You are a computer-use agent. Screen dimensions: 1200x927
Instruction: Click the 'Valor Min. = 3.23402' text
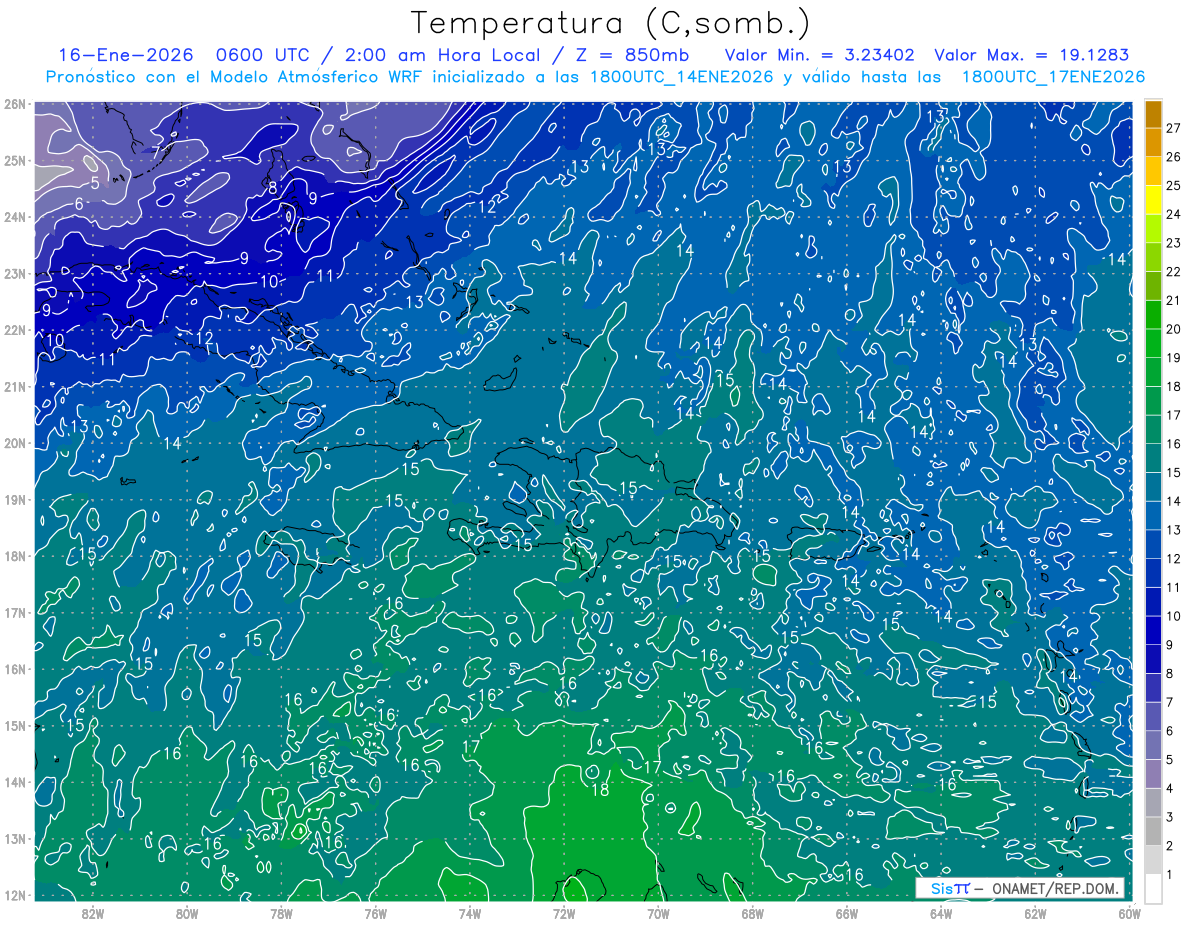click(x=819, y=55)
